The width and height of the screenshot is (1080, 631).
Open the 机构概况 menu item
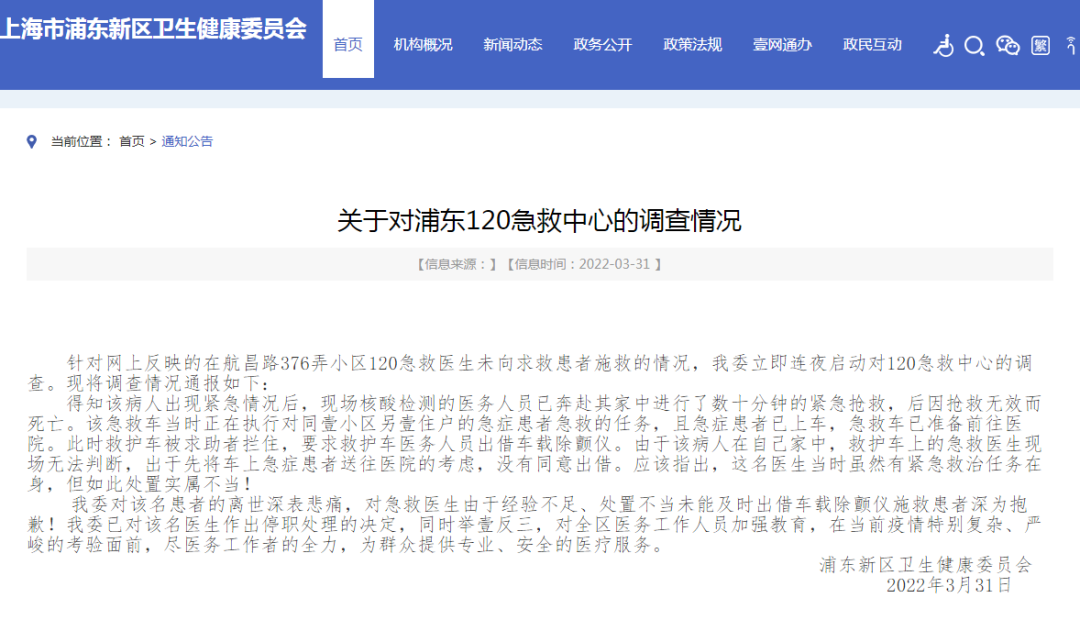(423, 44)
